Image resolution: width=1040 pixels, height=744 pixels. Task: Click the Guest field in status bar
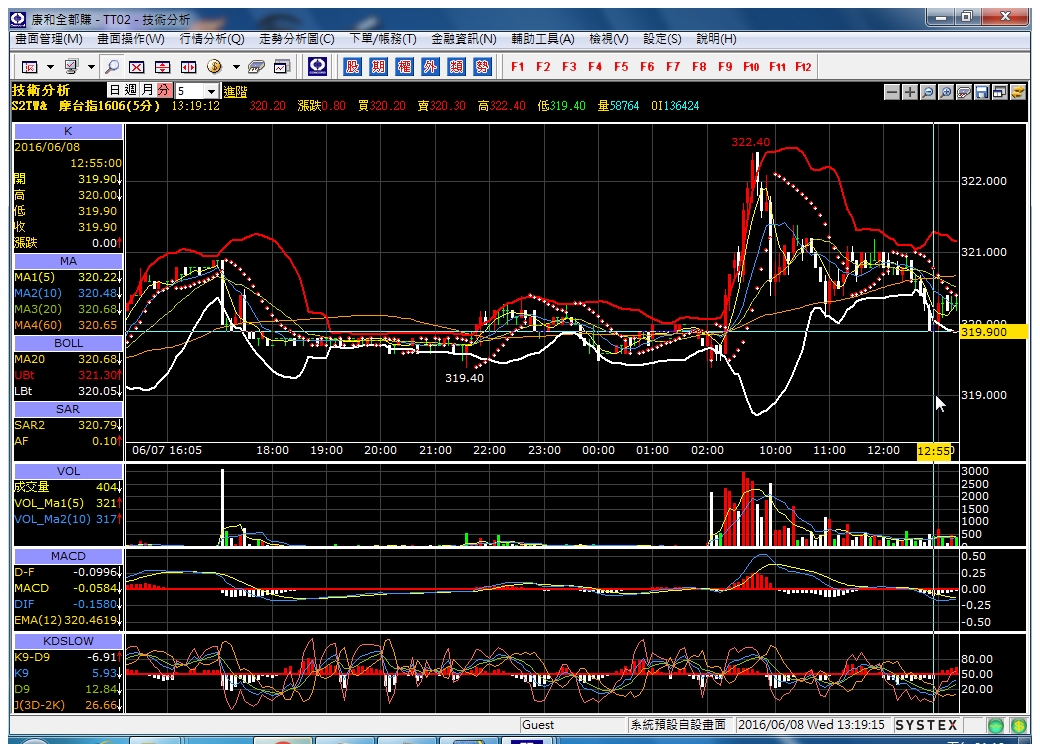pyautogui.click(x=572, y=725)
